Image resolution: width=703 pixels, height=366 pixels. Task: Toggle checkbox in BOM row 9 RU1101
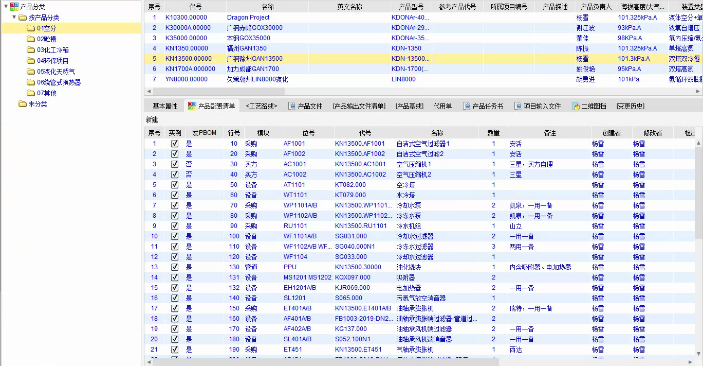[174, 226]
